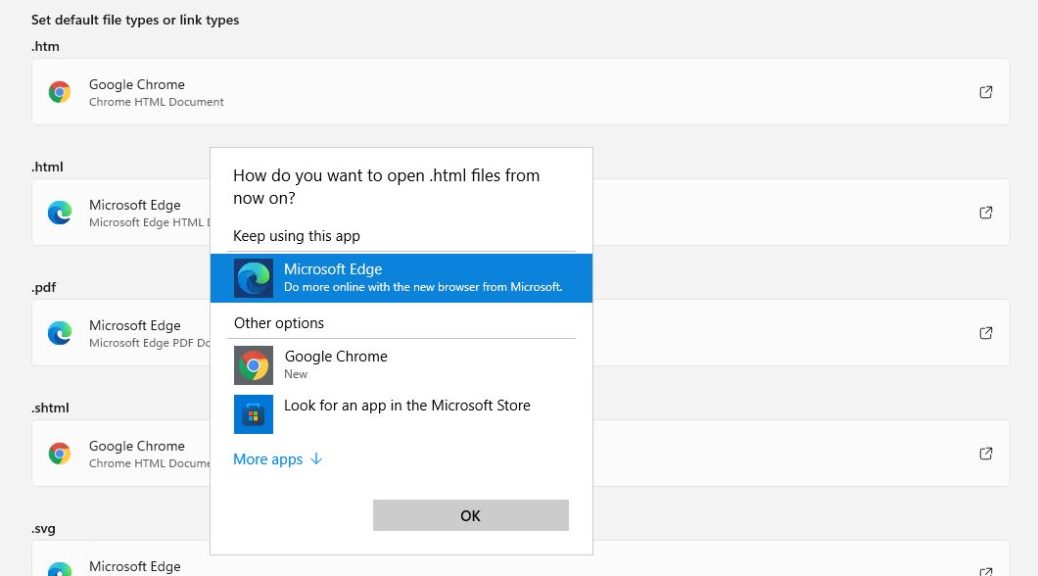Image resolution: width=1038 pixels, height=576 pixels.
Task: Click the Chrome icon in the .shtml row
Action: coord(59,454)
